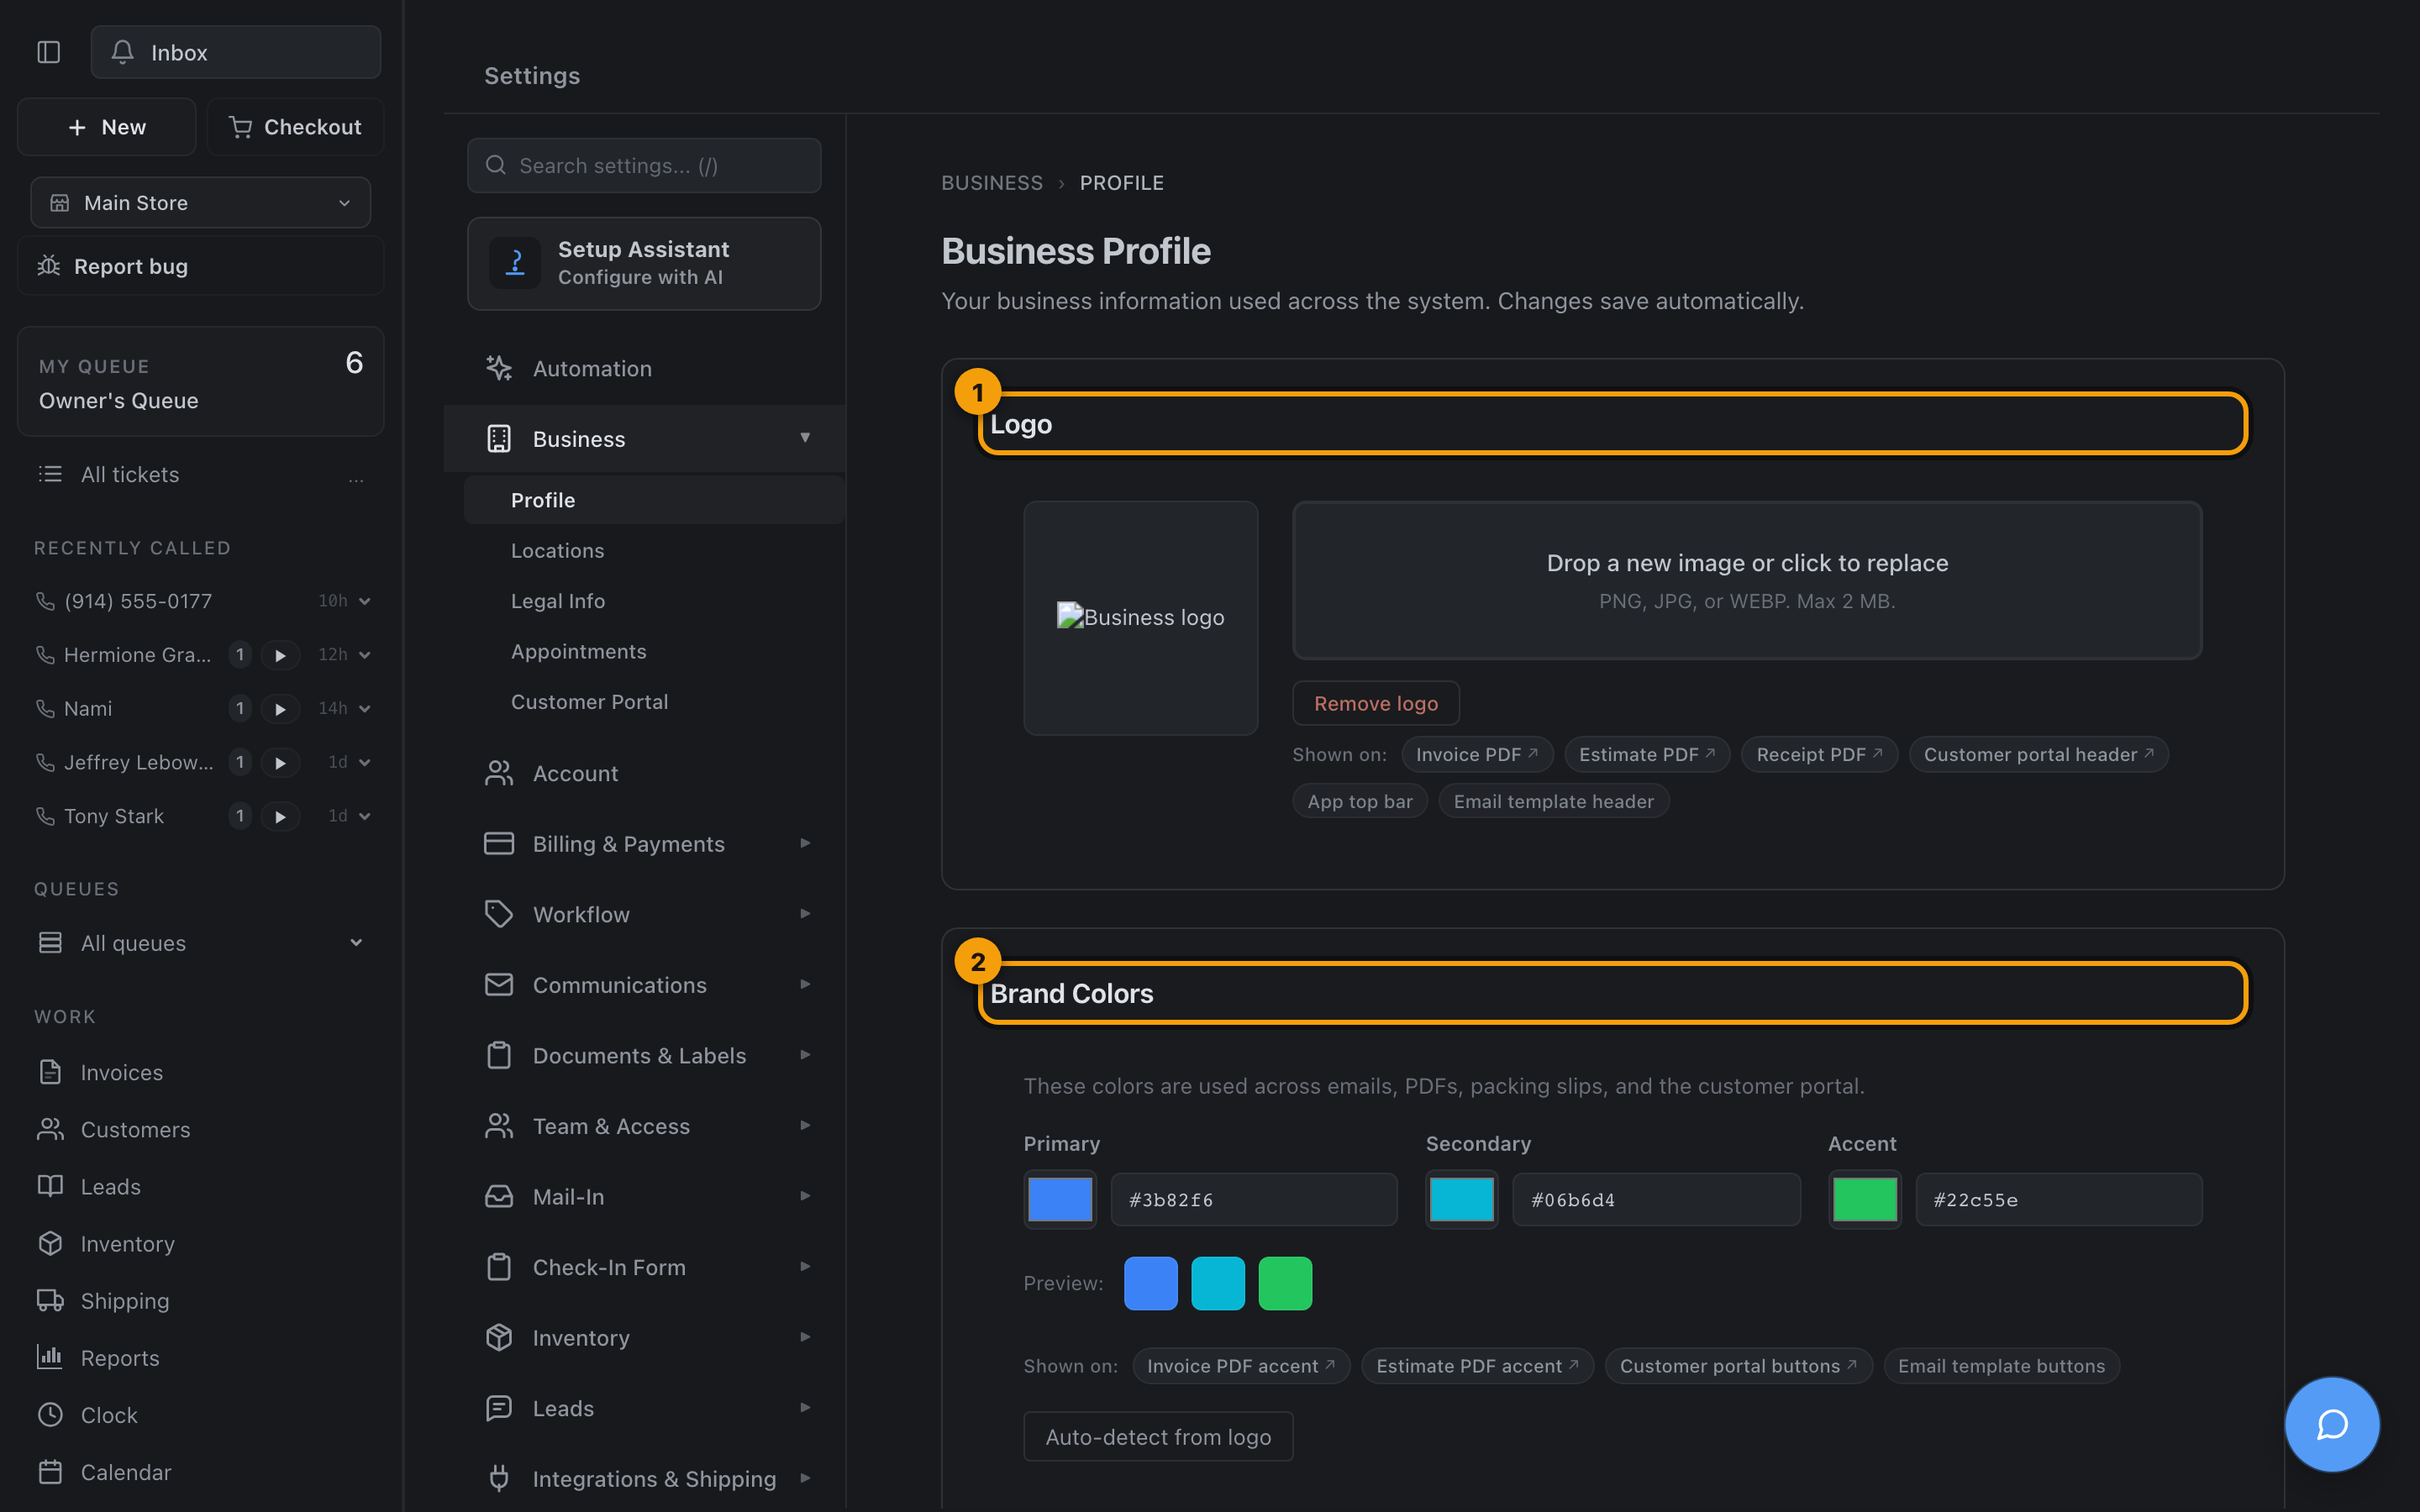This screenshot has width=2420, height=1512.
Task: Play Jeffrey Lebowski call recording
Action: click(280, 763)
